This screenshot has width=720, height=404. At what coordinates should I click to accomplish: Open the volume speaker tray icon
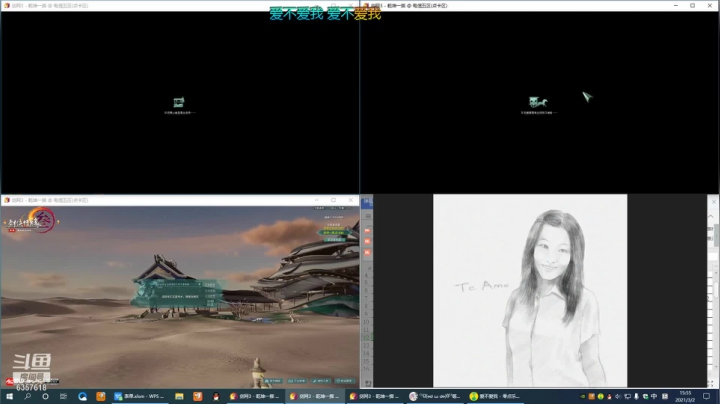pos(618,397)
